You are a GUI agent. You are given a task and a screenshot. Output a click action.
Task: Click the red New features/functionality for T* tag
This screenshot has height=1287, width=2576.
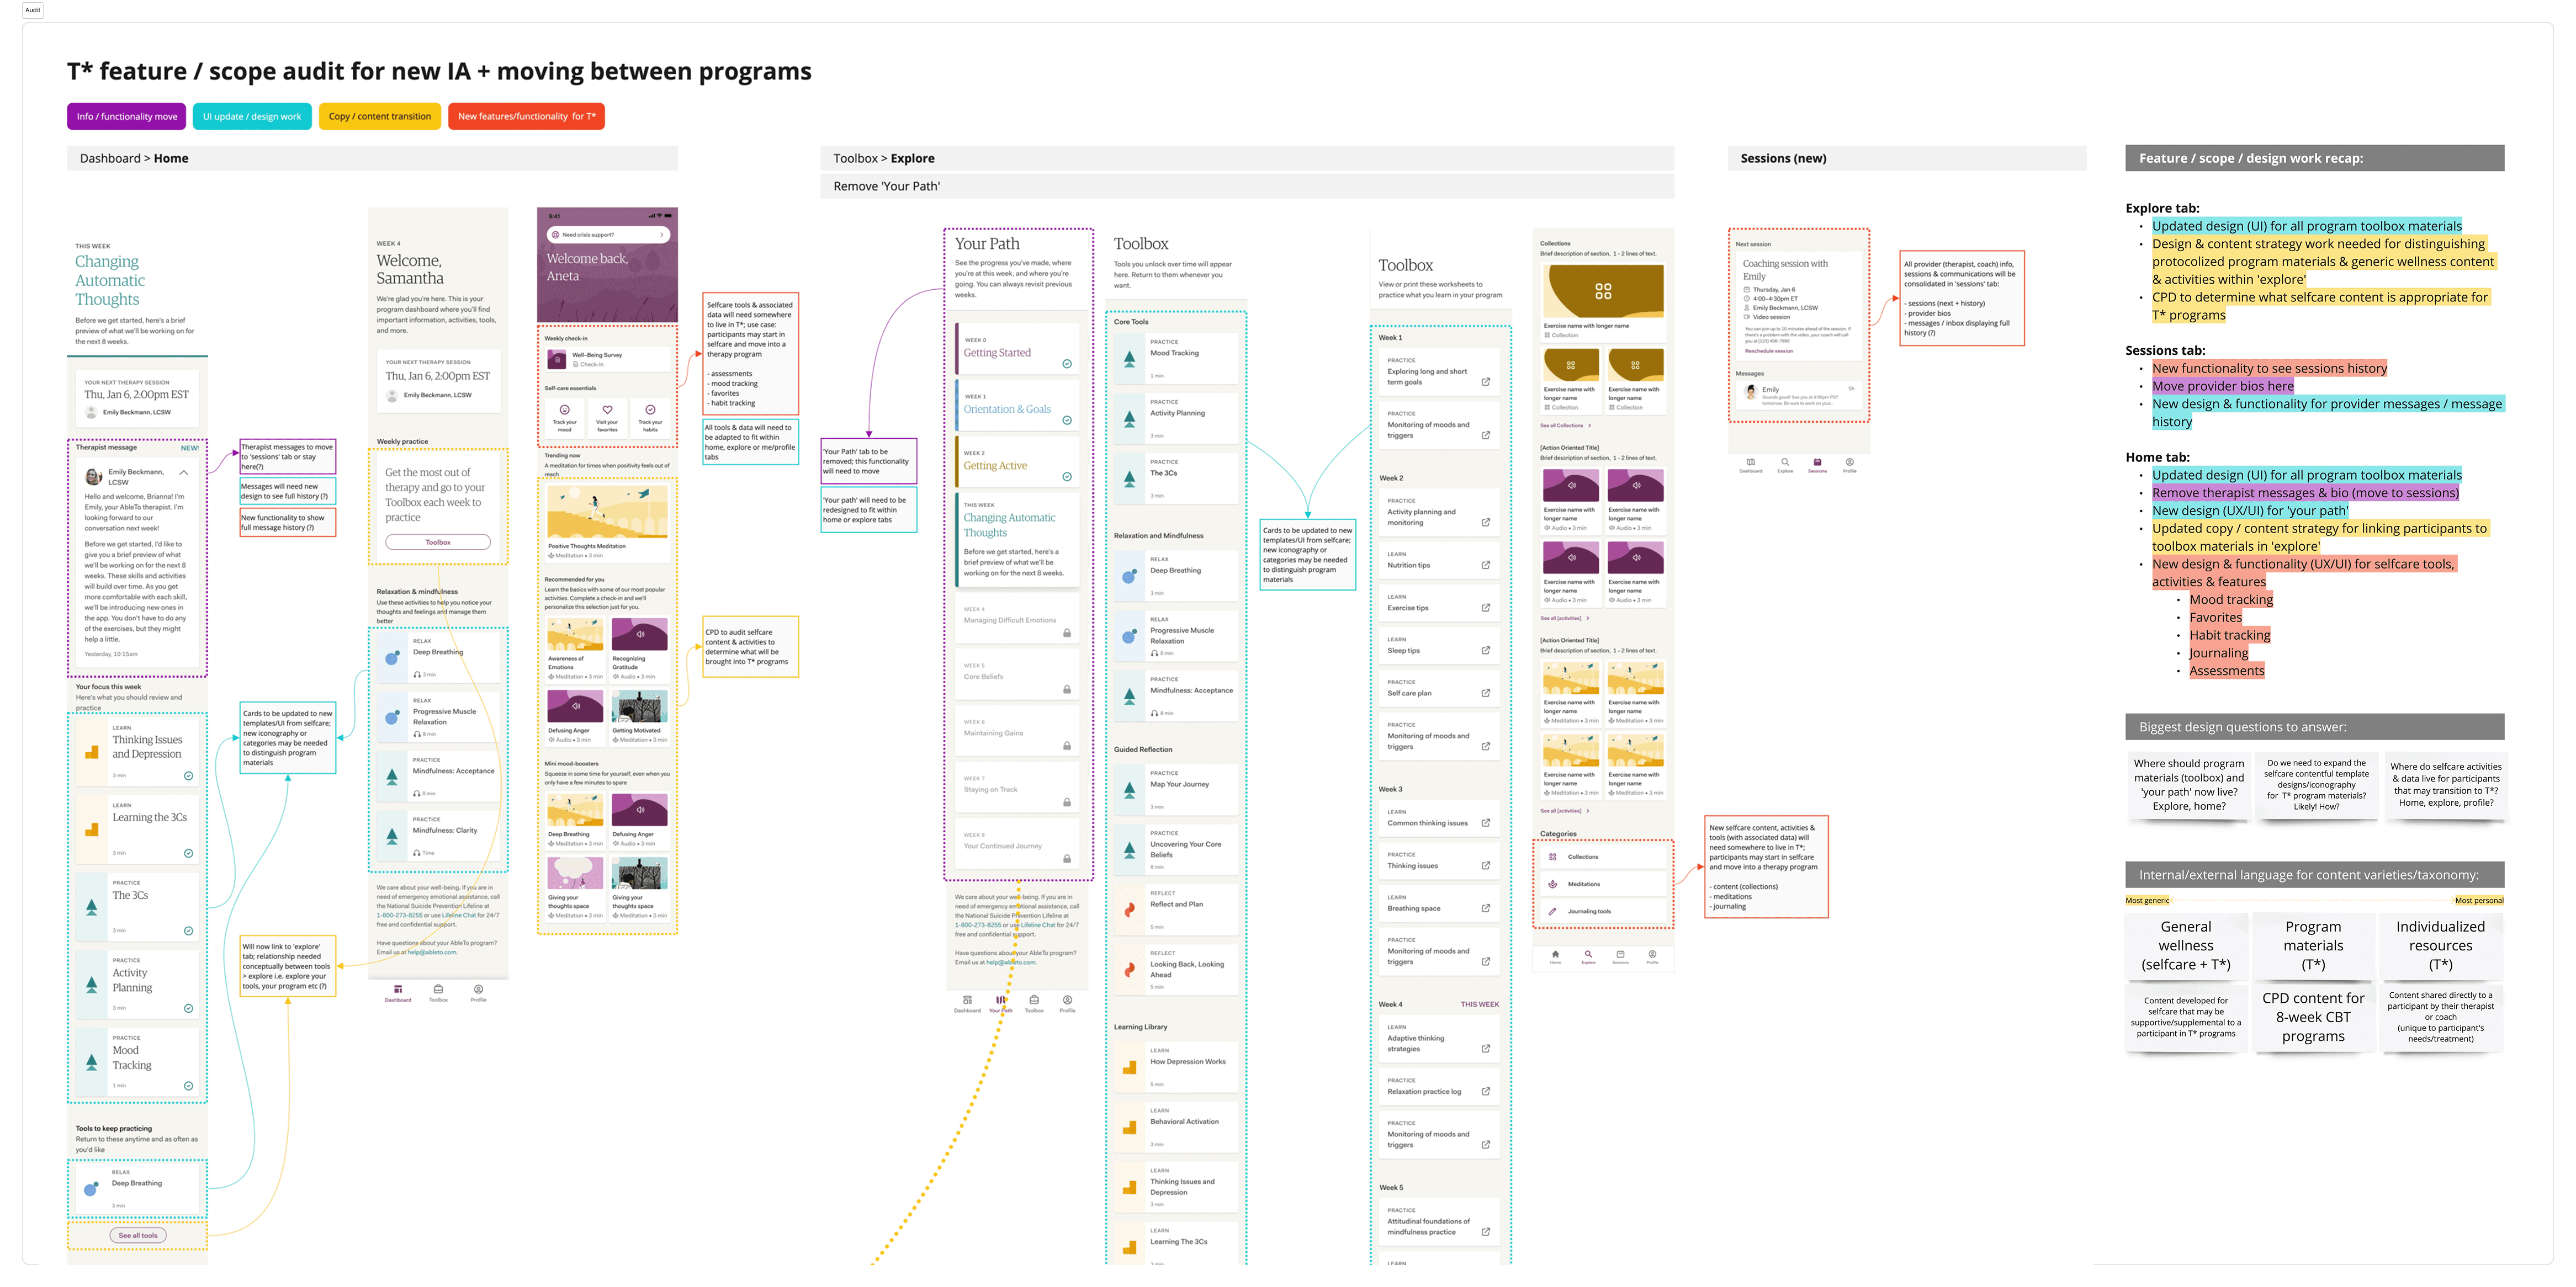526,116
